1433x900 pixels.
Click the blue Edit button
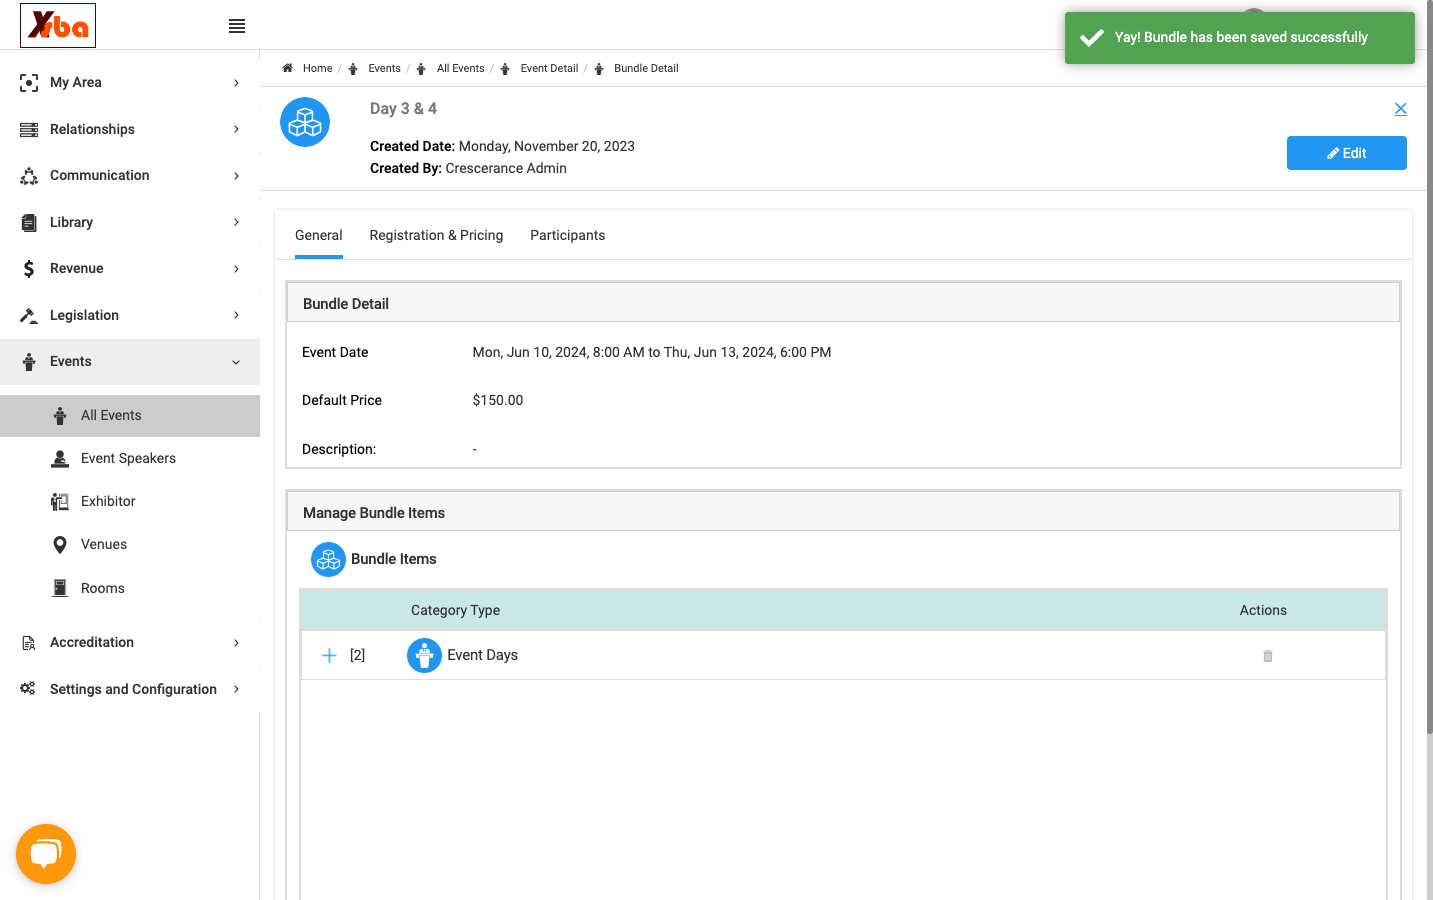1346,153
